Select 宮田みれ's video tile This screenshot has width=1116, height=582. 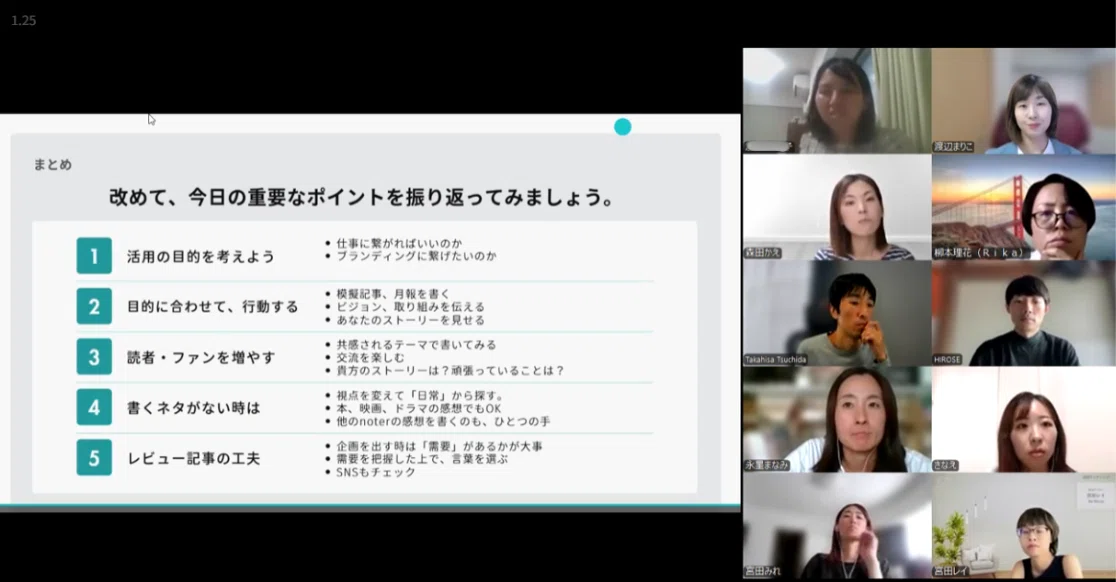click(x=837, y=525)
